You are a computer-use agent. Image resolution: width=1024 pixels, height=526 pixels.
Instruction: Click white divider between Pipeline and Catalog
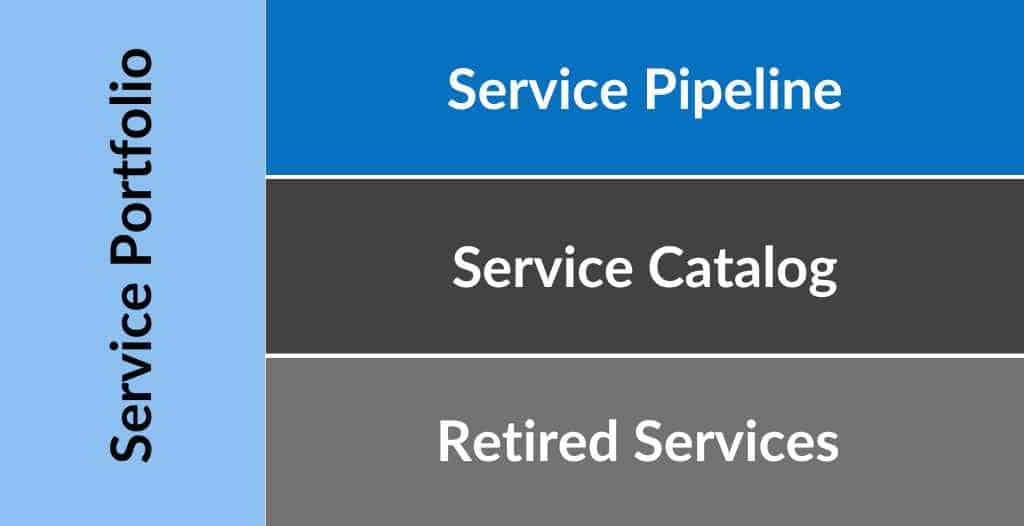(x=645, y=176)
